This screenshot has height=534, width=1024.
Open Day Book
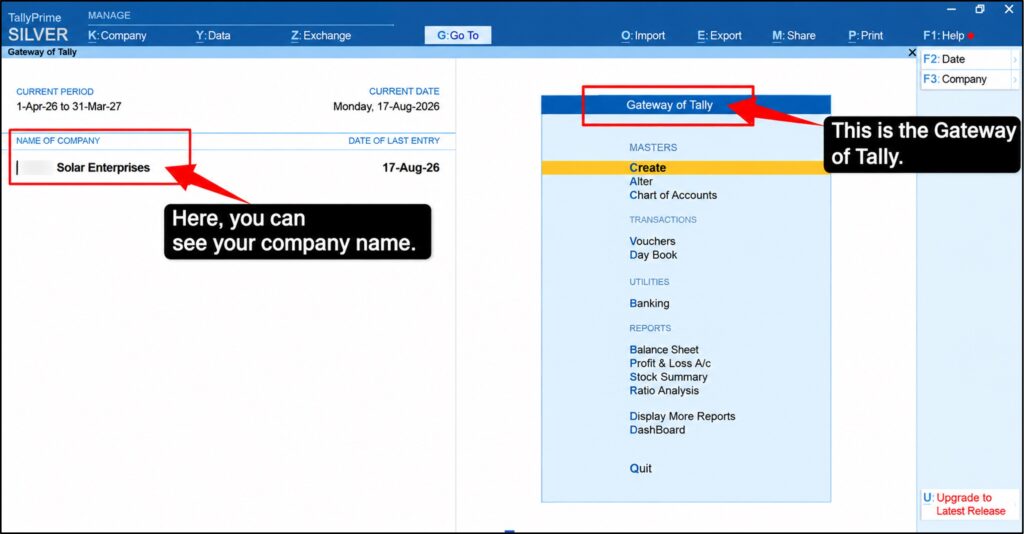(x=653, y=255)
